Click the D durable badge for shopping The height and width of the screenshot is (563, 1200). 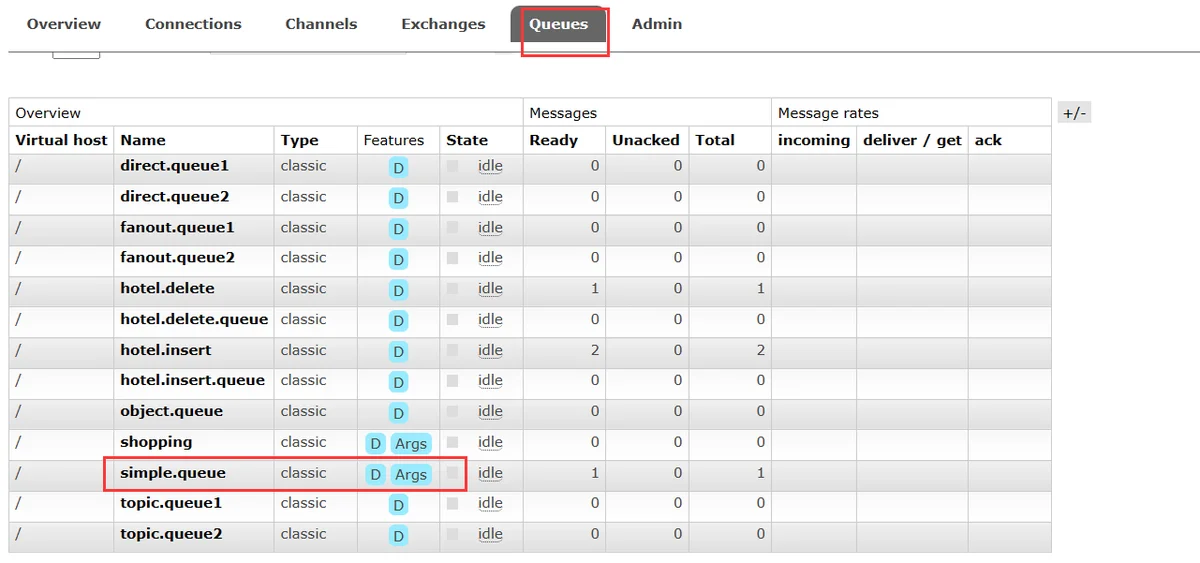coord(375,444)
